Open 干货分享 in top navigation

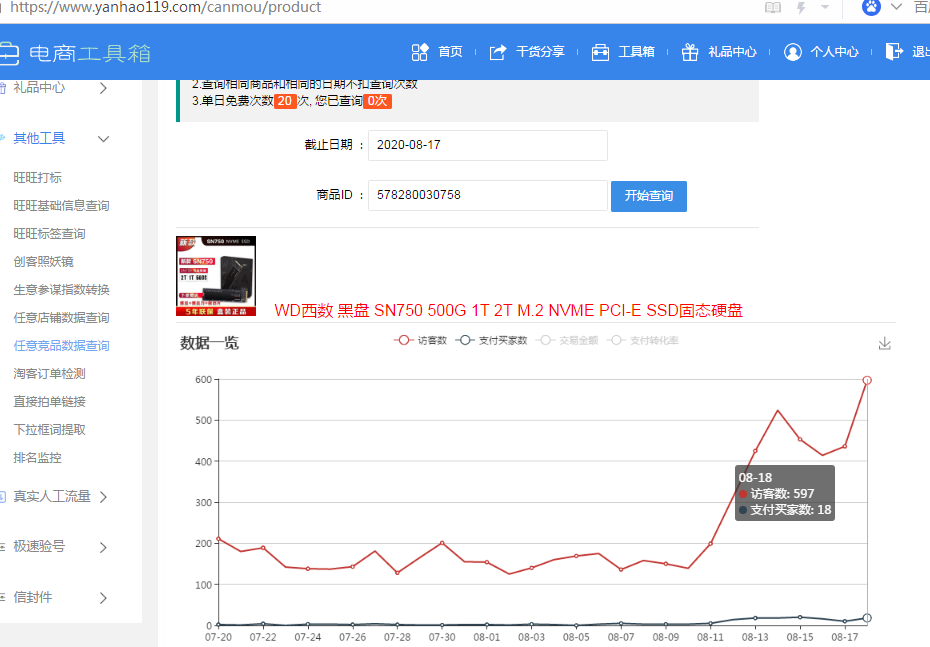pyautogui.click(x=540, y=52)
